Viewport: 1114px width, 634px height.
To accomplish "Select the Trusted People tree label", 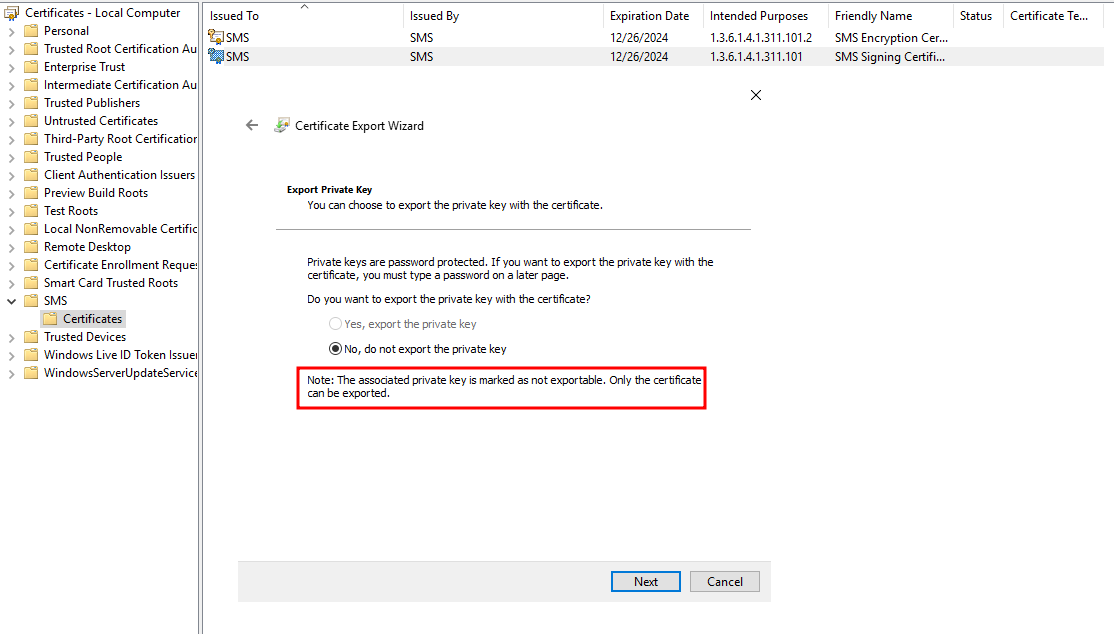I will (83, 157).
